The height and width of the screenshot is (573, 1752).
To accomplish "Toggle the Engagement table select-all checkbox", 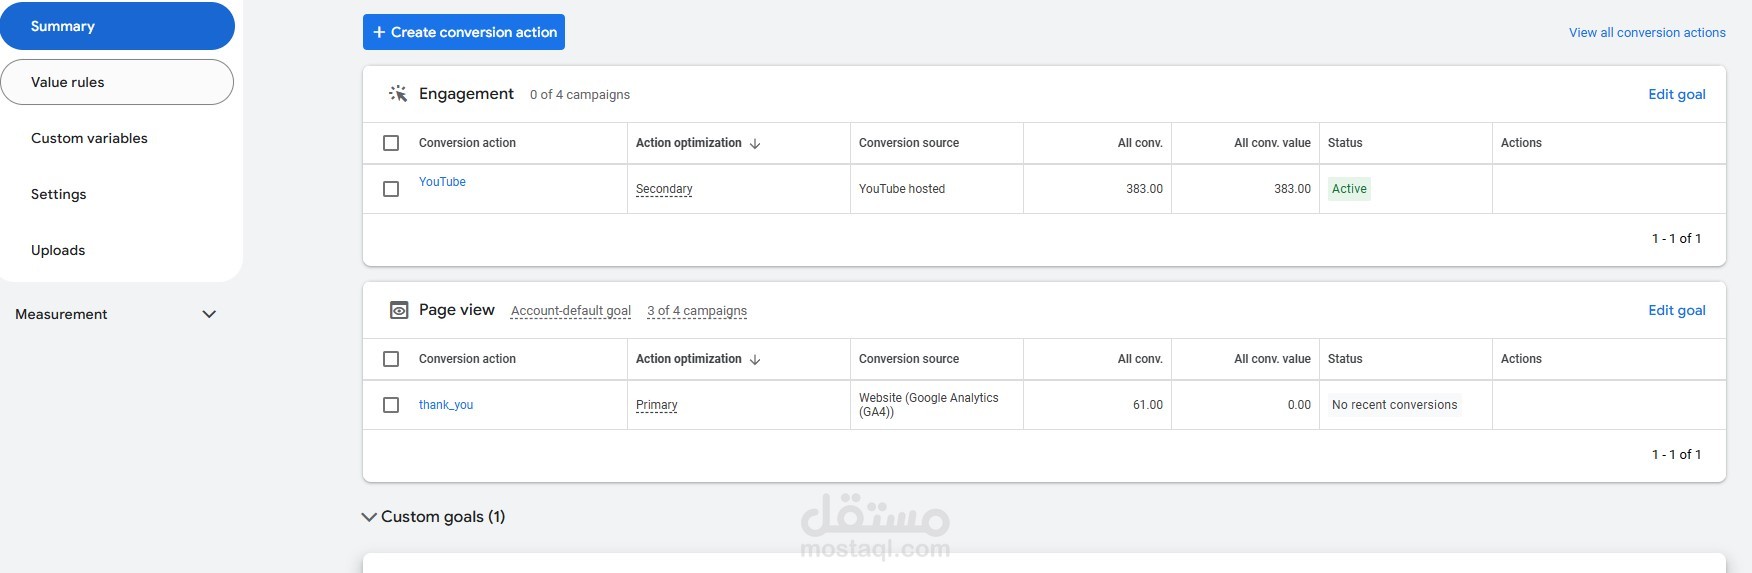I will click(391, 143).
